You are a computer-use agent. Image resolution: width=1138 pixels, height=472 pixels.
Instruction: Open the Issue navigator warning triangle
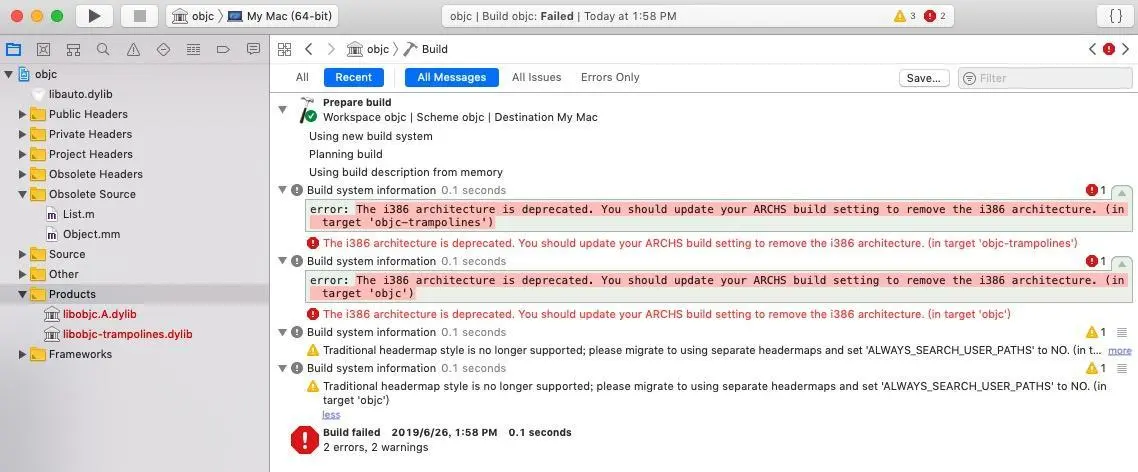click(134, 49)
